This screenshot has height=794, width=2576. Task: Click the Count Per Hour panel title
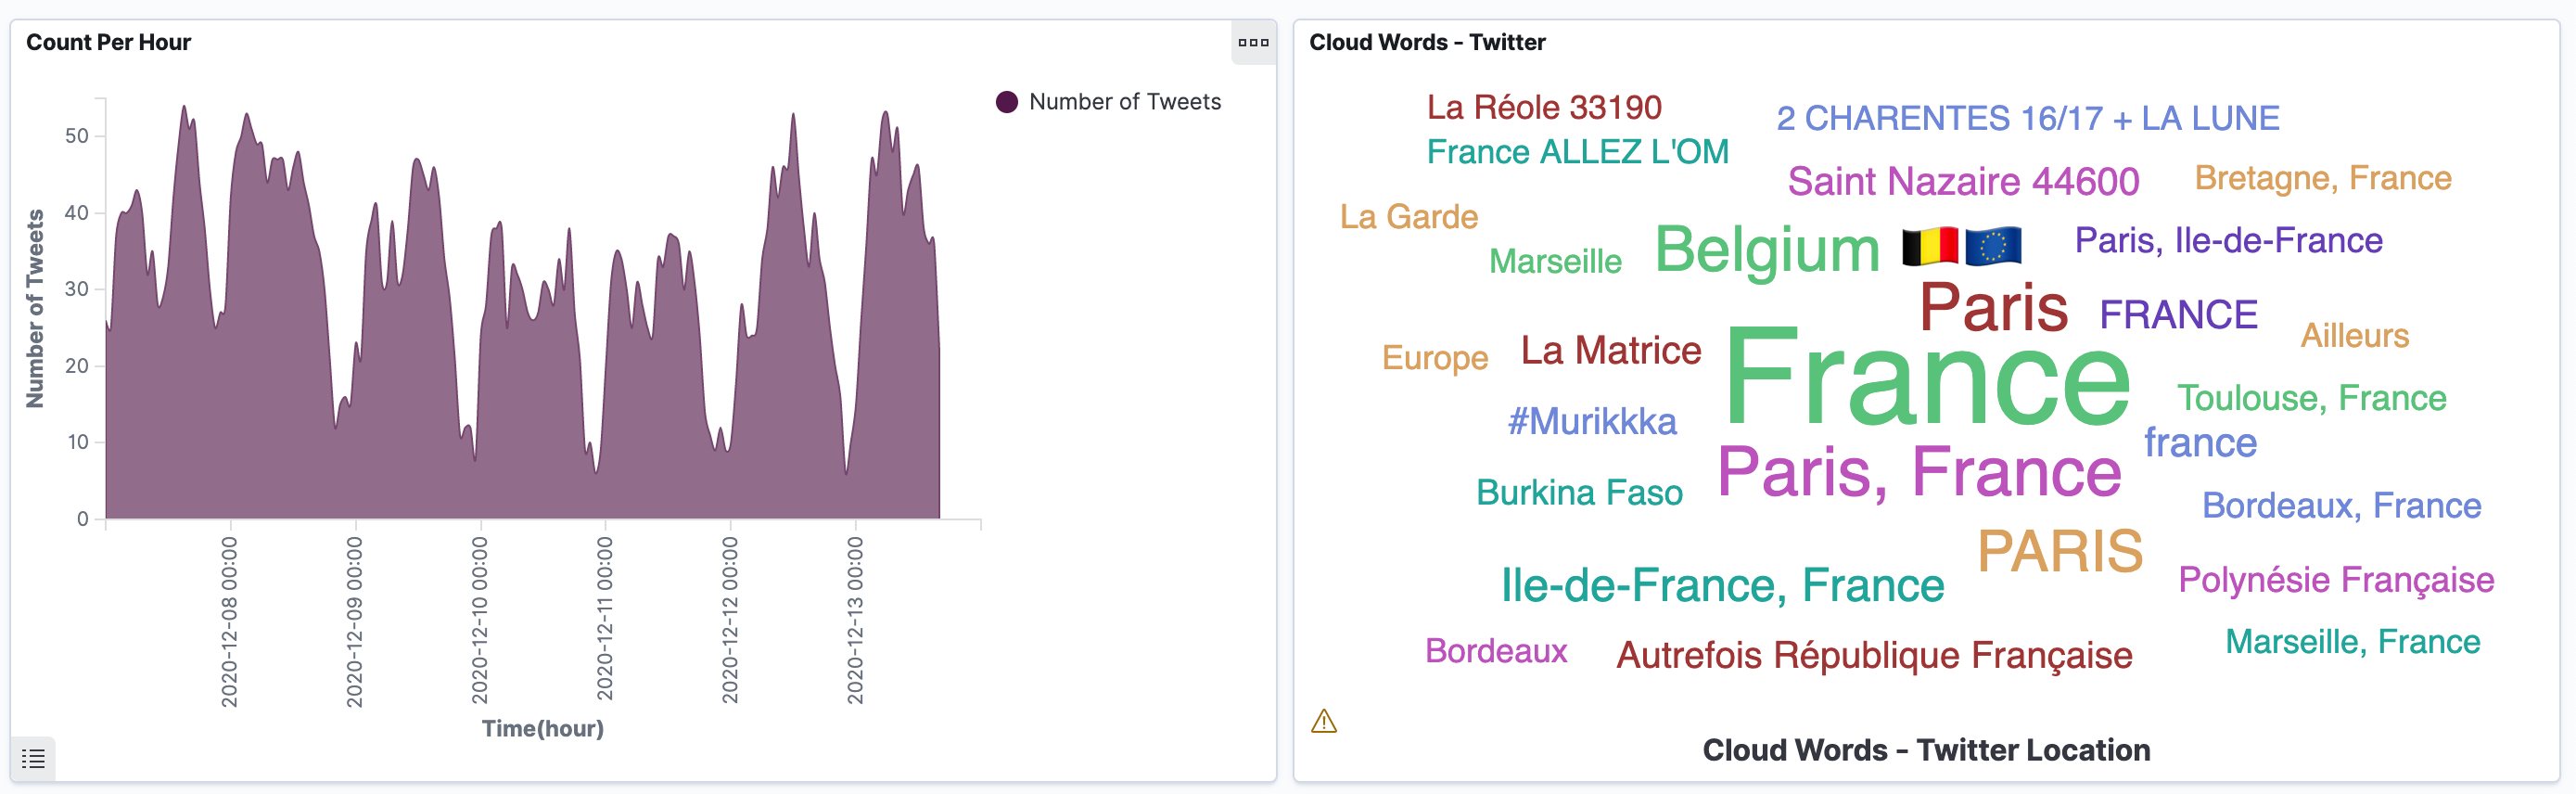click(108, 42)
